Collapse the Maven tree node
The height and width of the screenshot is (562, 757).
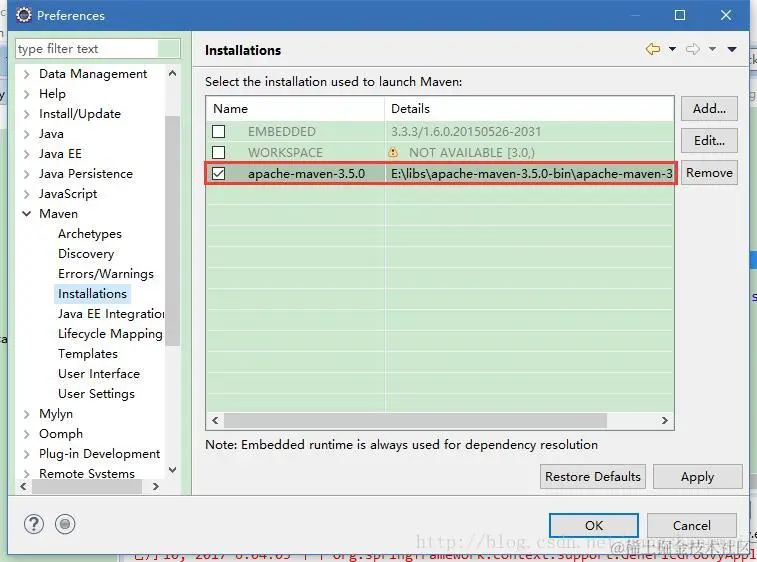pyautogui.click(x=27, y=214)
